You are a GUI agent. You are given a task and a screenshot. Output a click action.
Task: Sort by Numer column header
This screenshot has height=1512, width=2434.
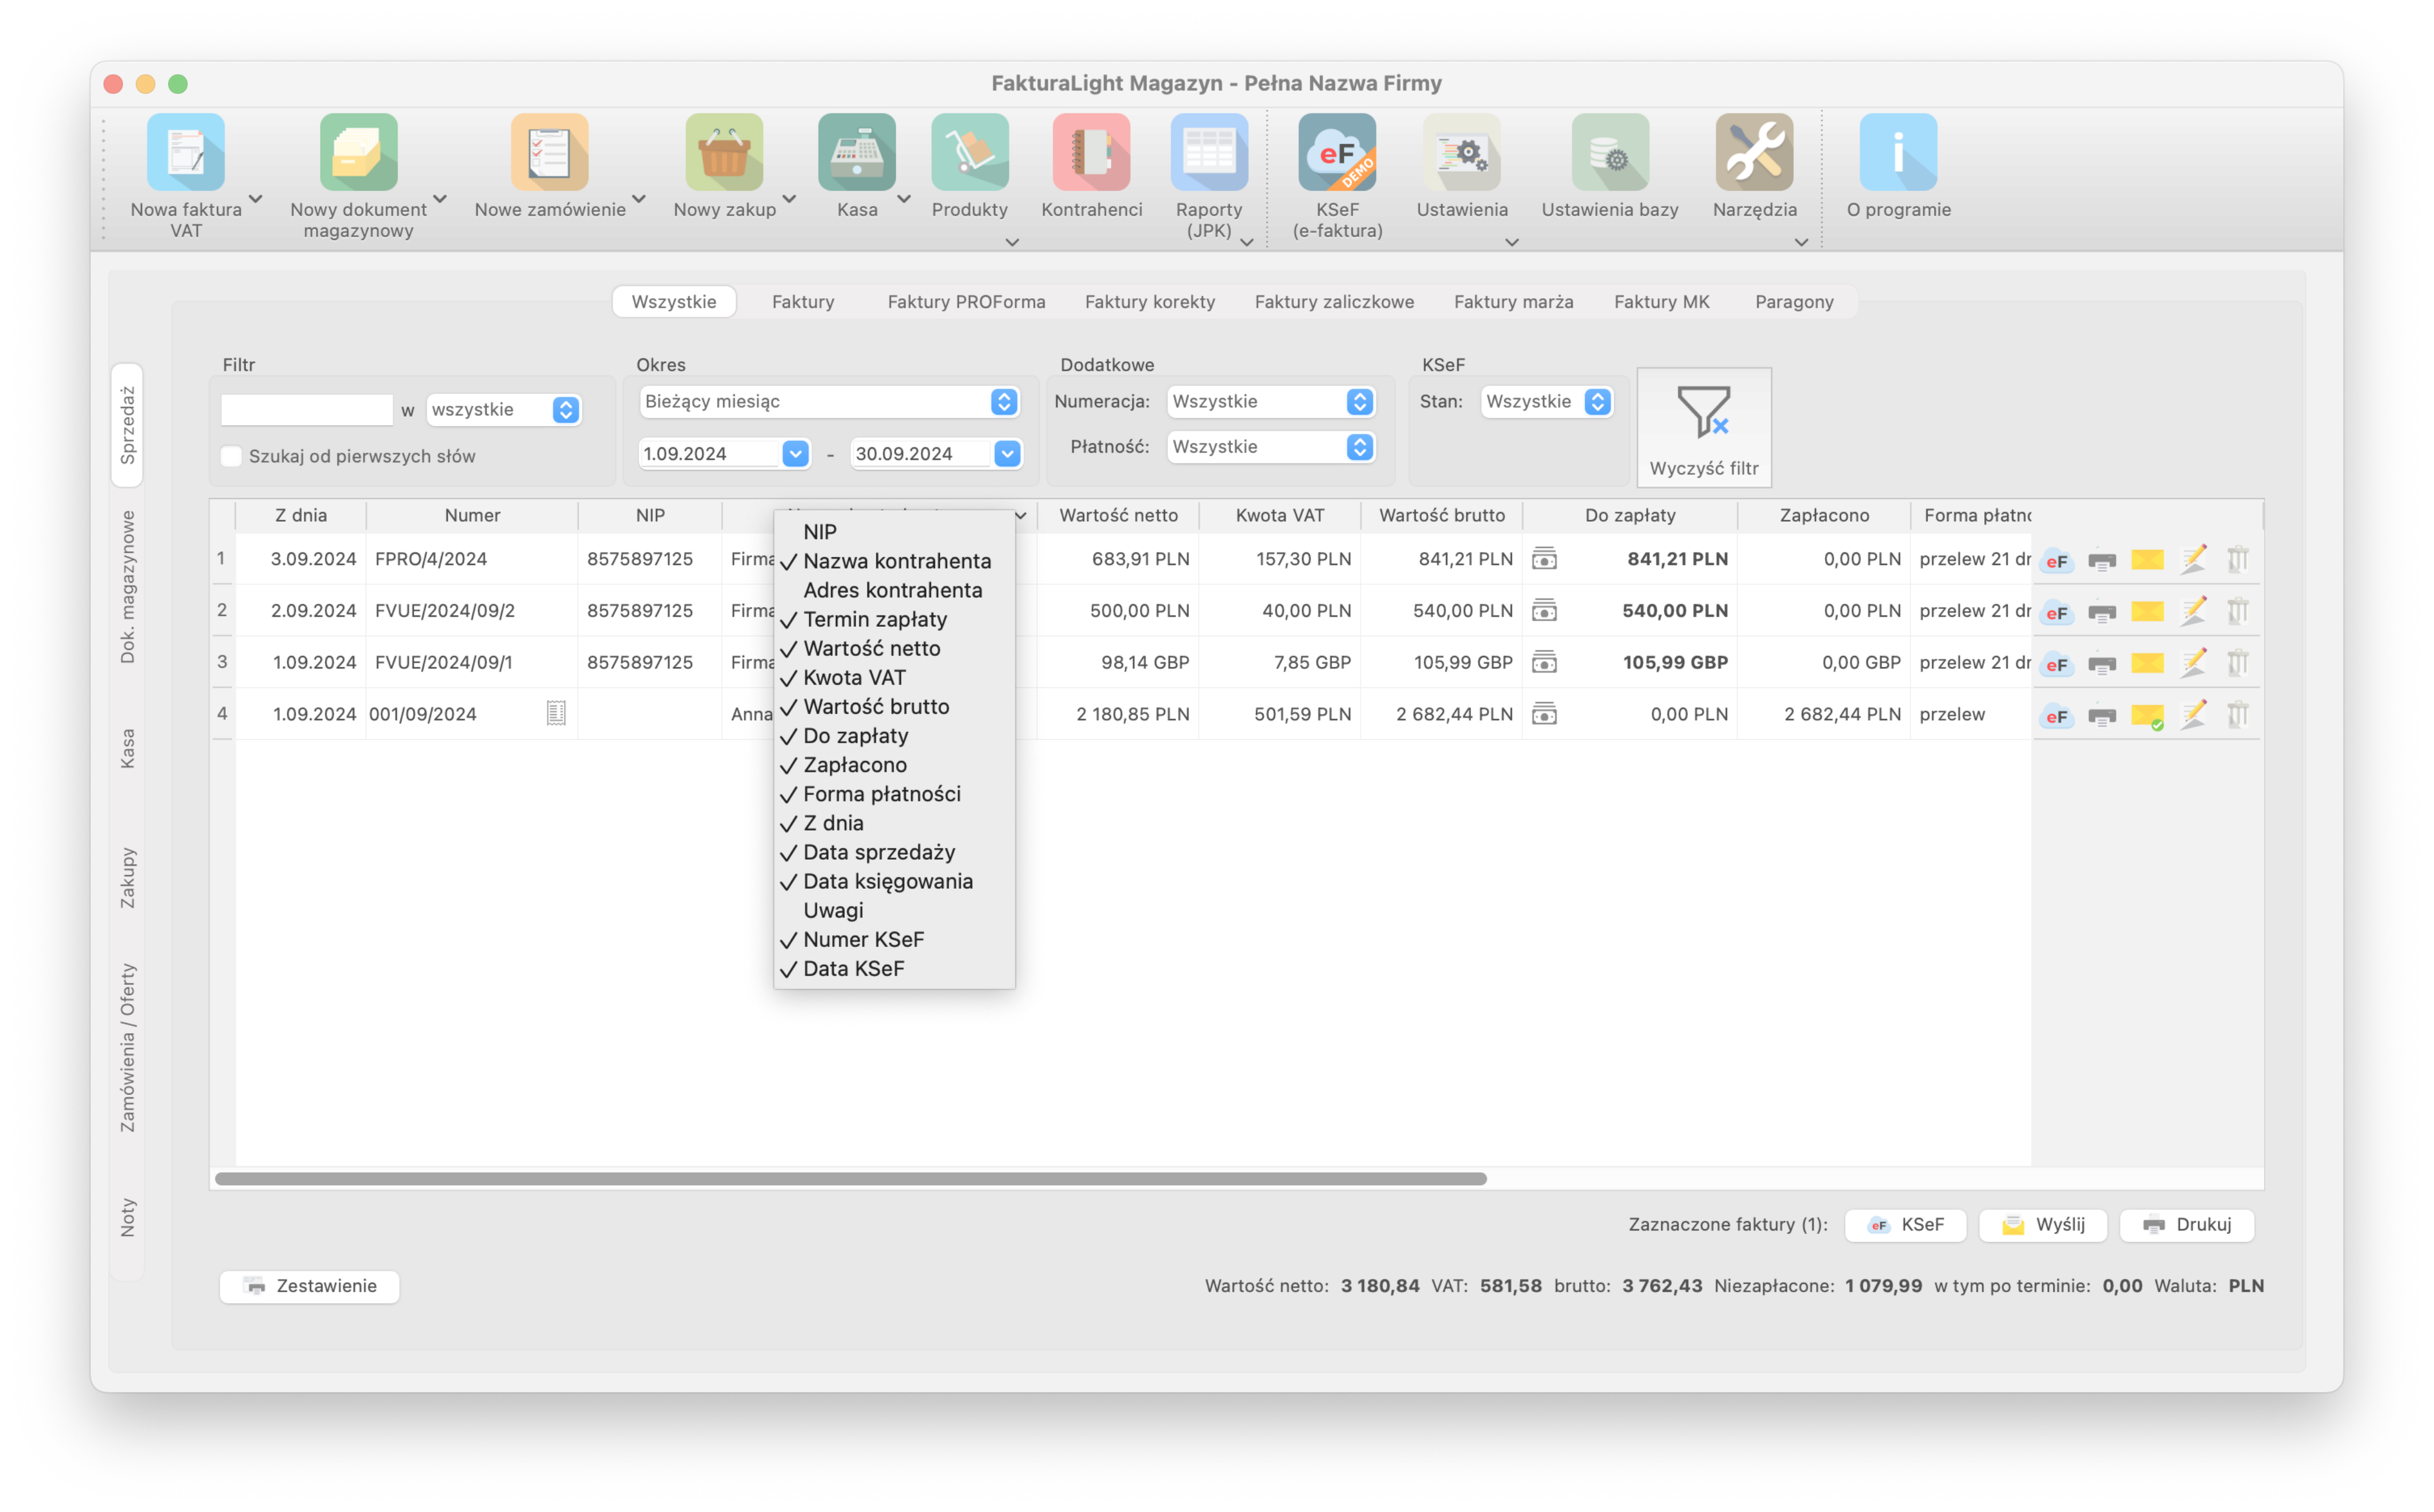coord(472,515)
